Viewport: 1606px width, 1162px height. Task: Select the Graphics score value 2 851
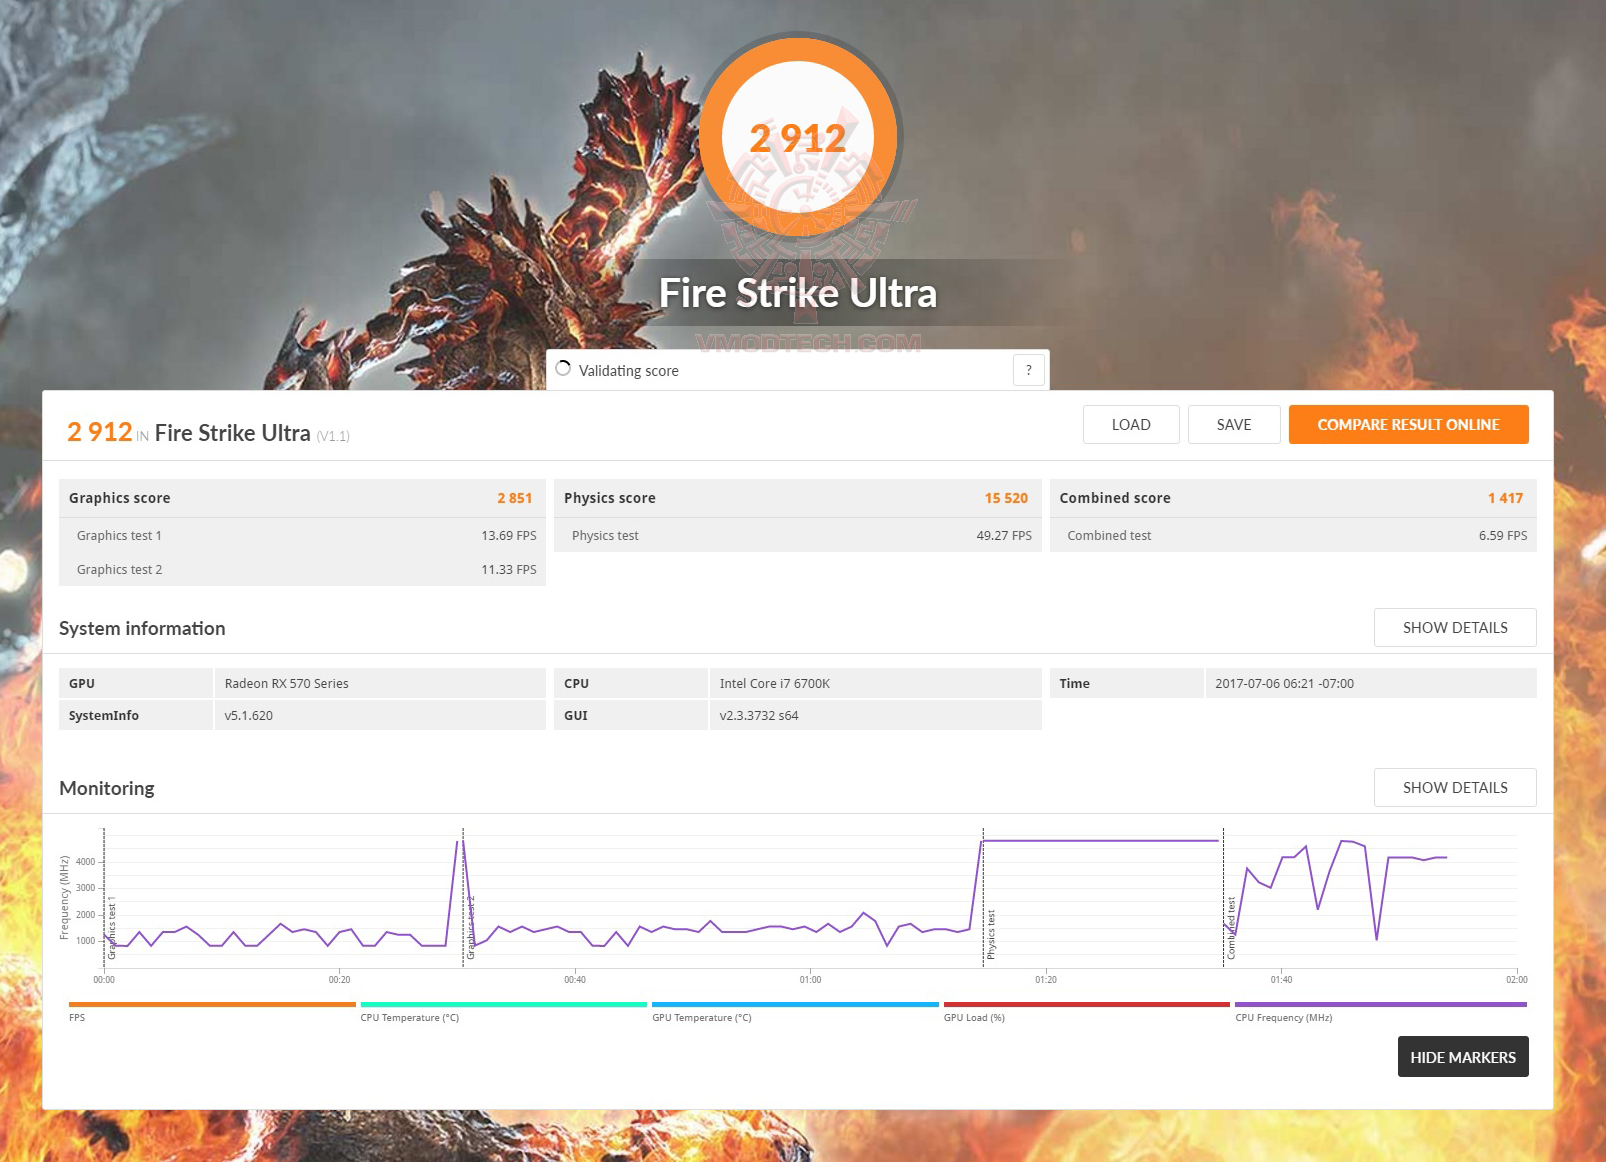pos(514,498)
